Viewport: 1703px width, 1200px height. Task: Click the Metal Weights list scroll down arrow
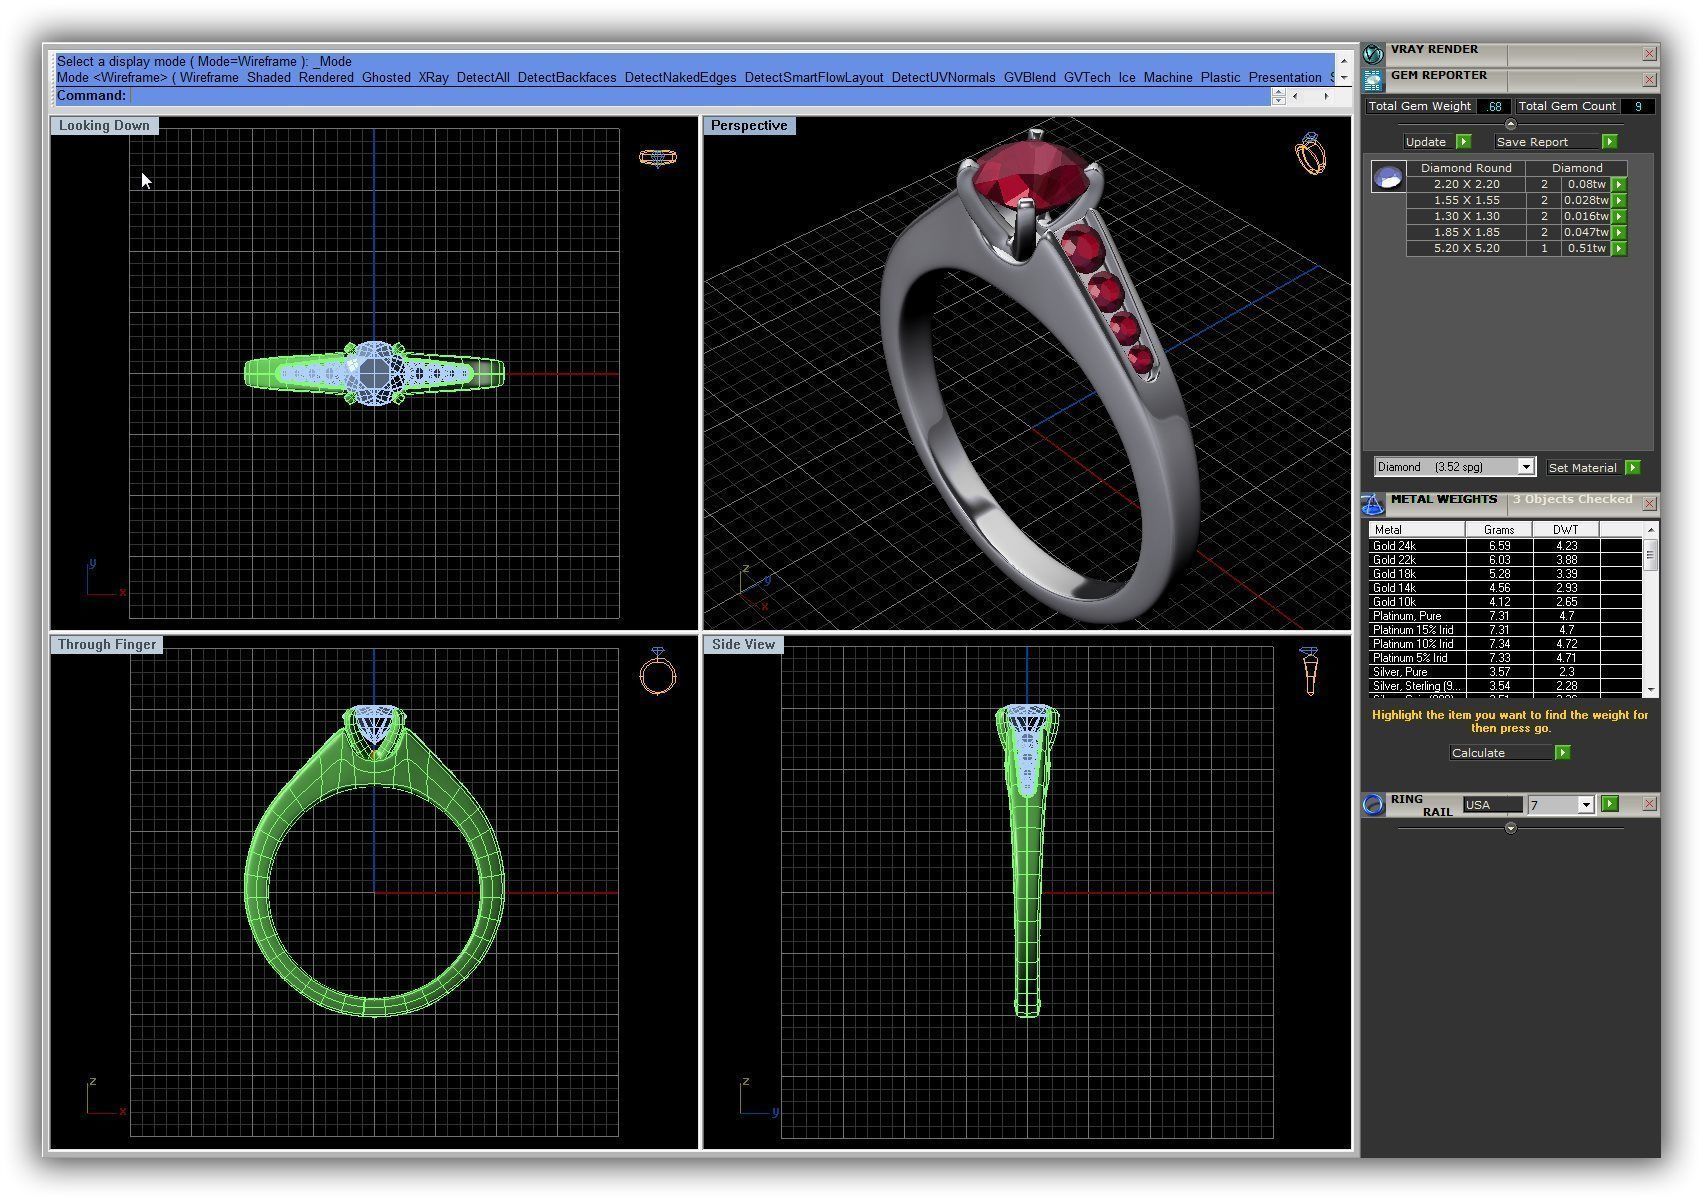[1650, 690]
